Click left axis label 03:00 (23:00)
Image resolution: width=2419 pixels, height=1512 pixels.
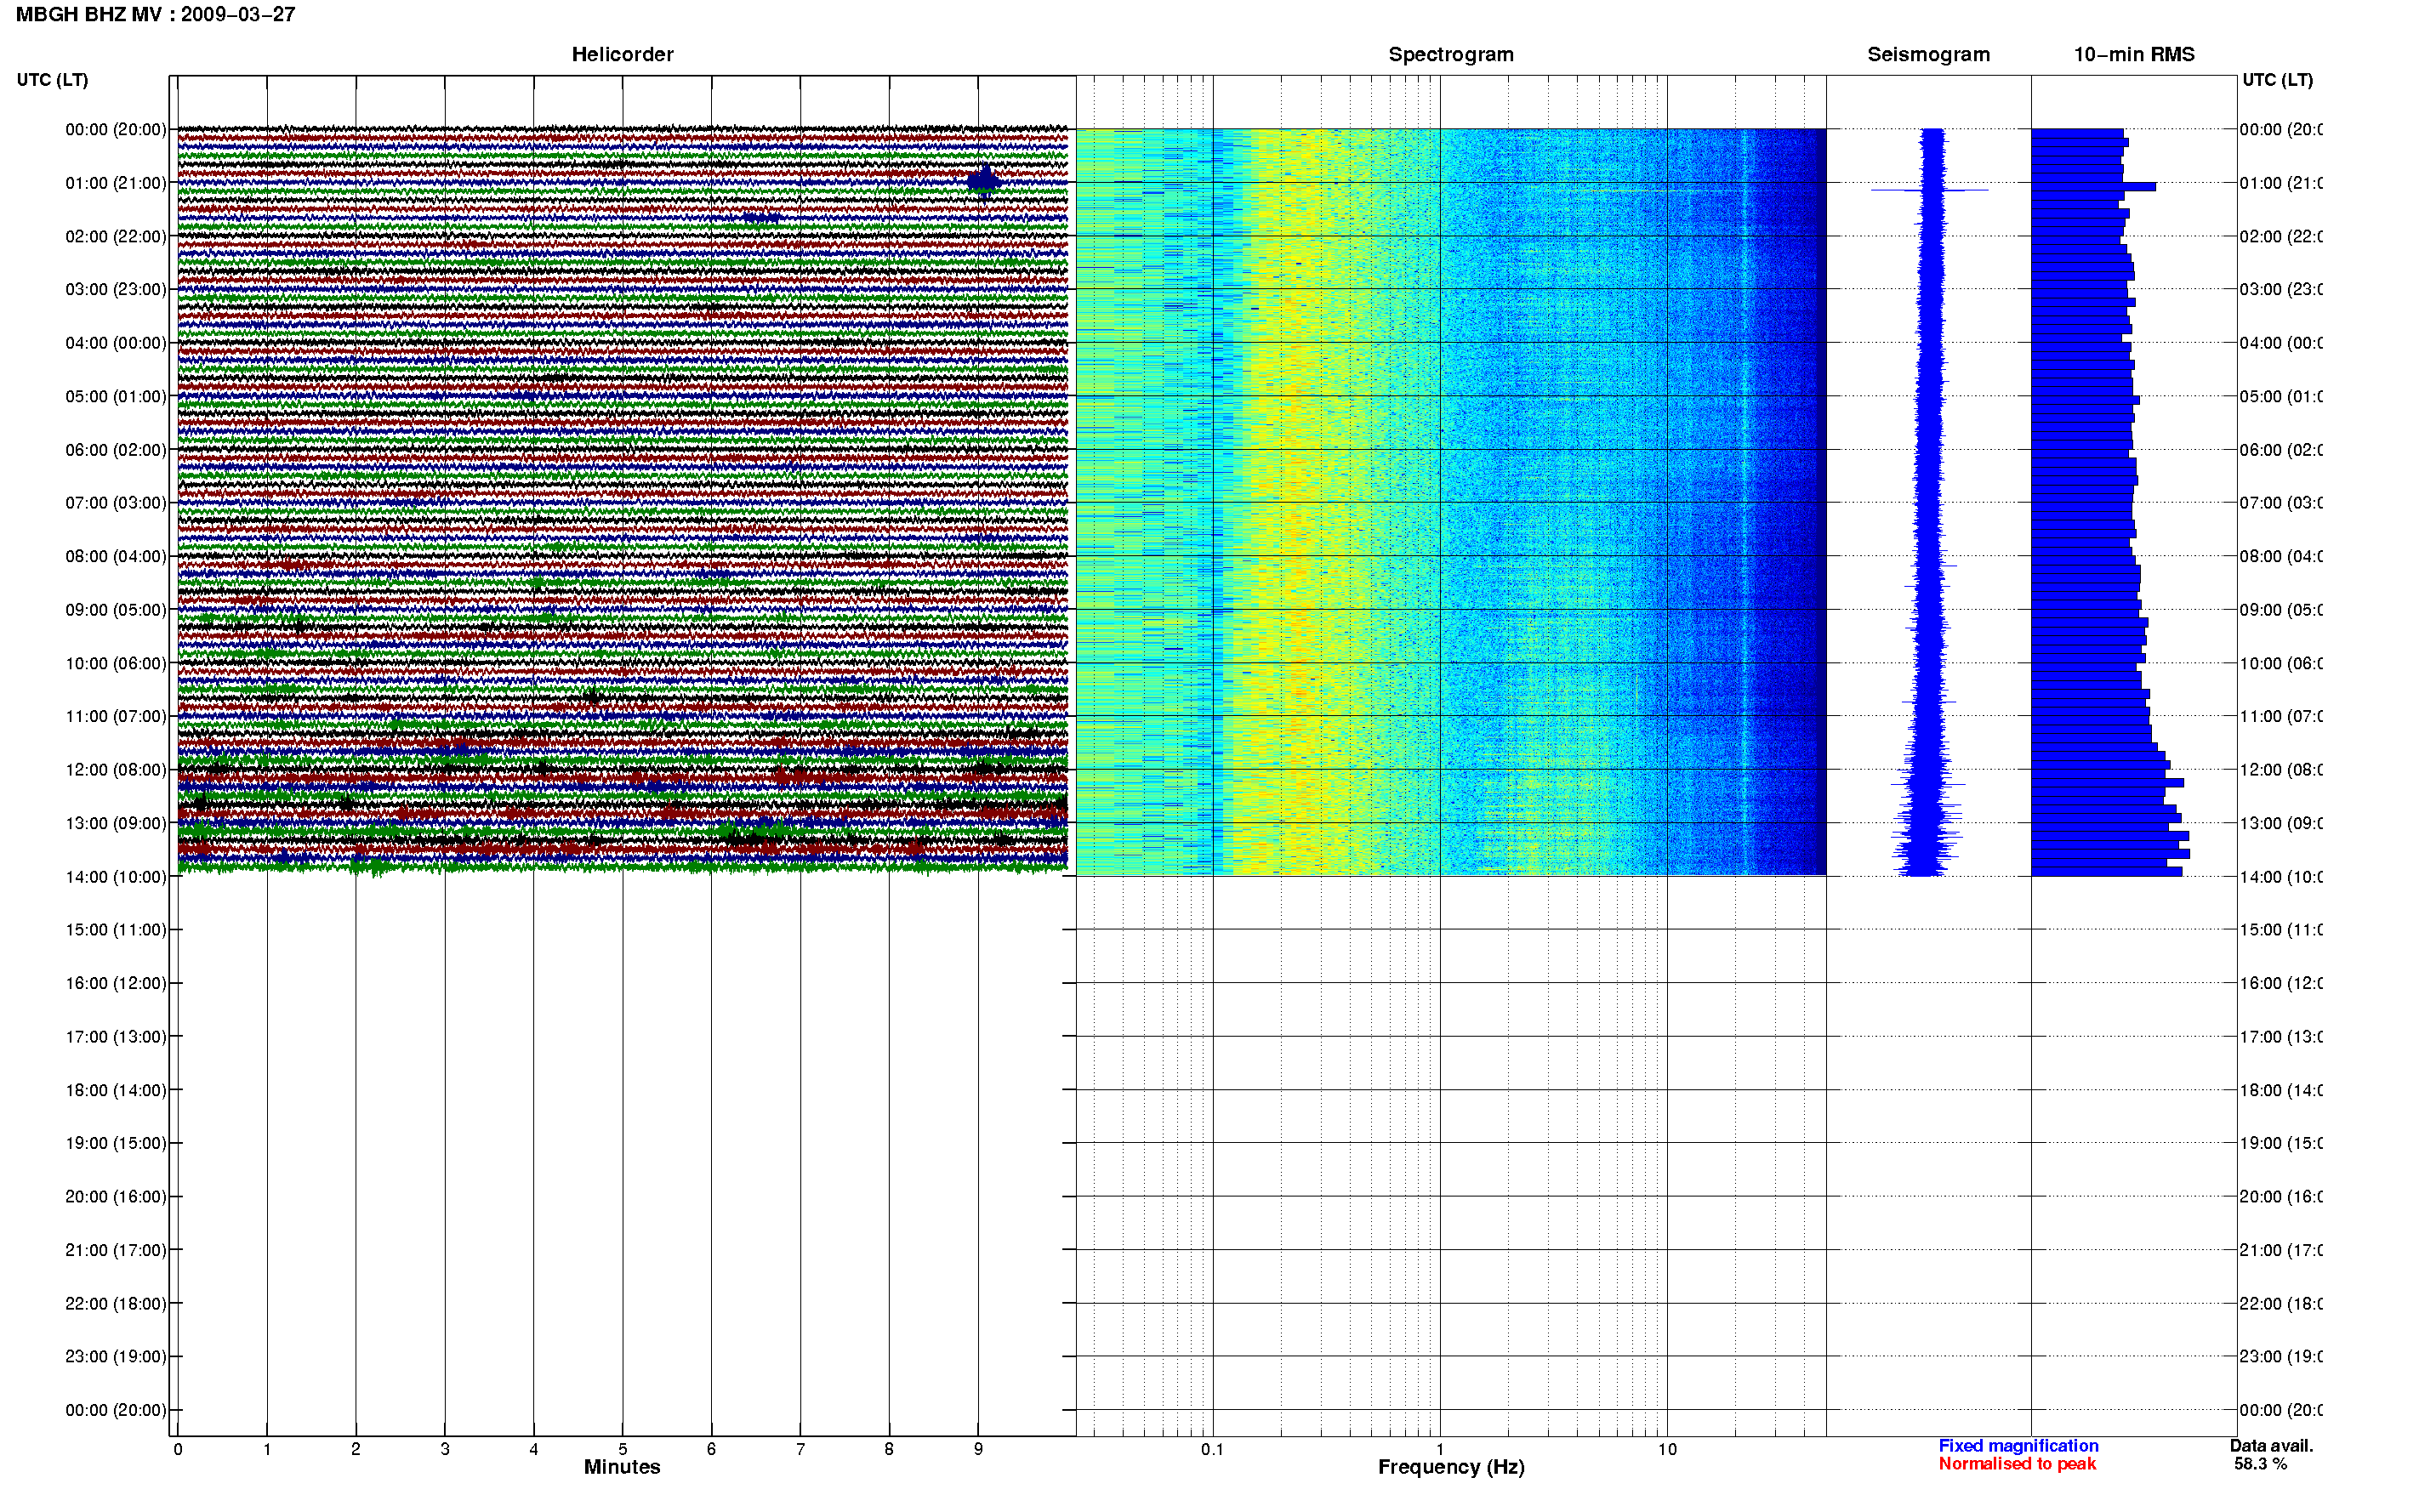pos(116,290)
